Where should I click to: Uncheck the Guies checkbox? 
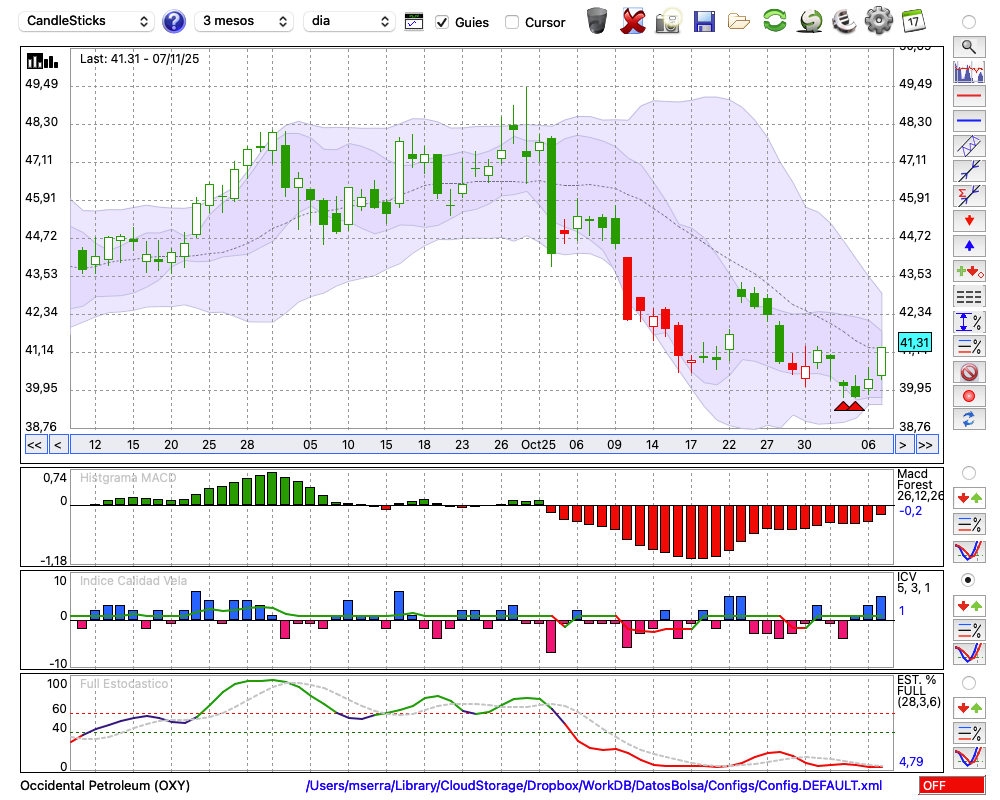(x=442, y=22)
